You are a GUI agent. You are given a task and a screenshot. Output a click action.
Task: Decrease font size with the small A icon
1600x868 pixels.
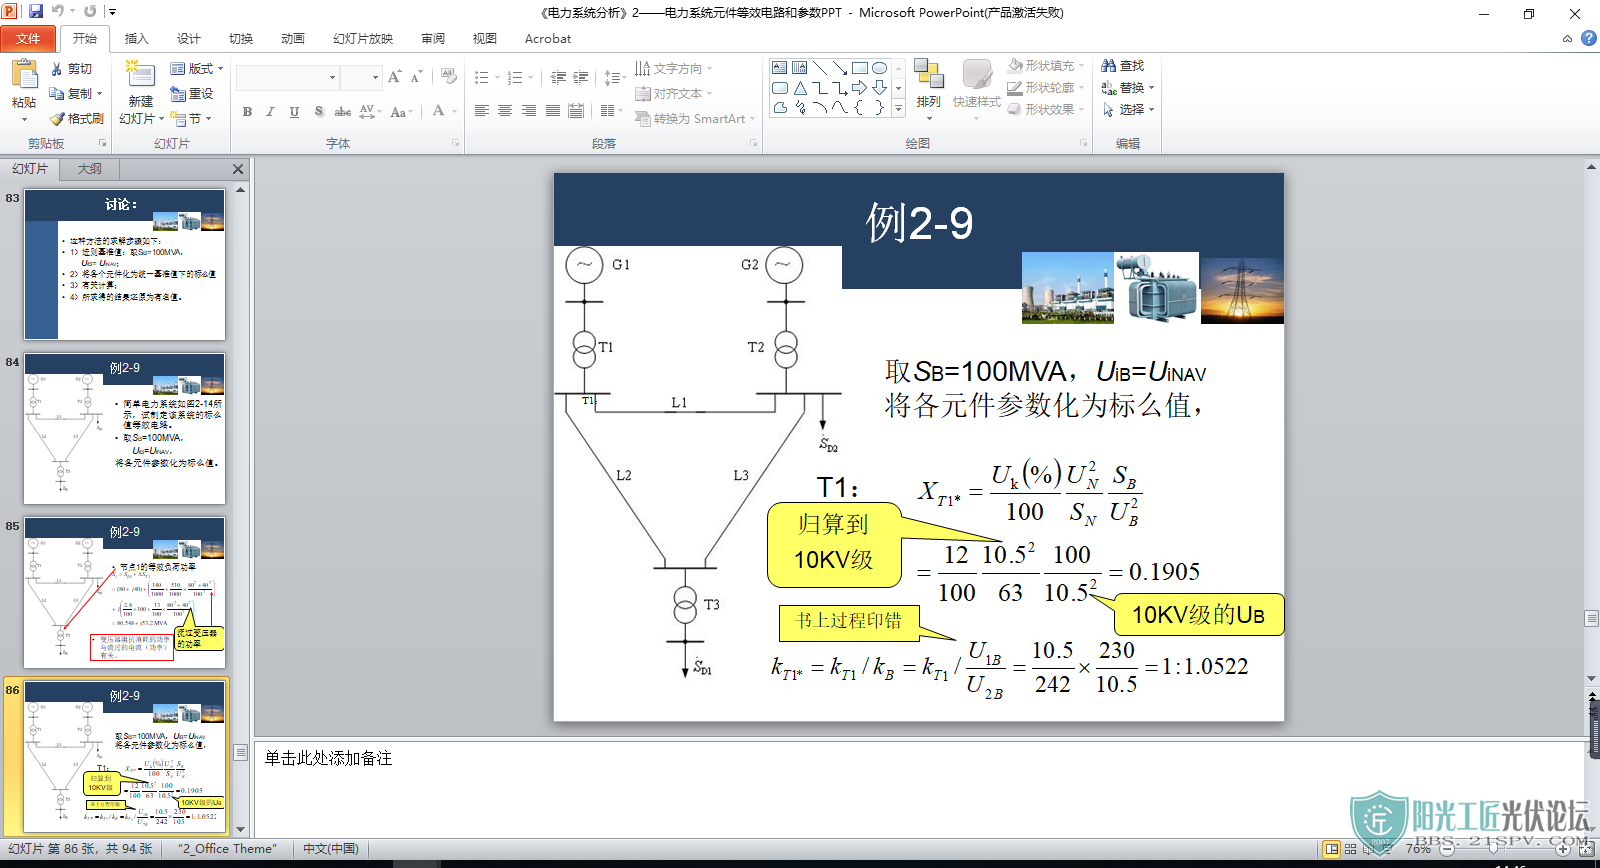[x=416, y=77]
